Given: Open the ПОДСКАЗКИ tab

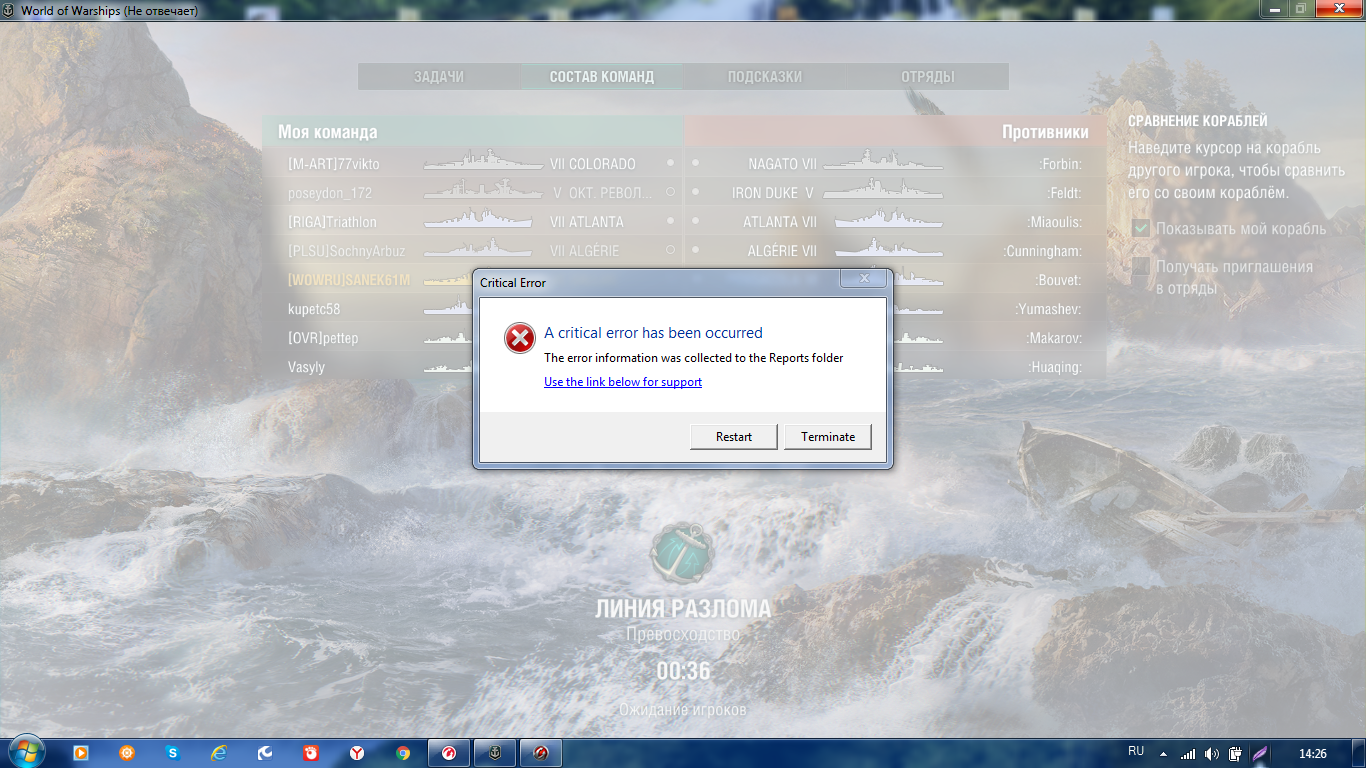Looking at the screenshot, I should (x=765, y=77).
